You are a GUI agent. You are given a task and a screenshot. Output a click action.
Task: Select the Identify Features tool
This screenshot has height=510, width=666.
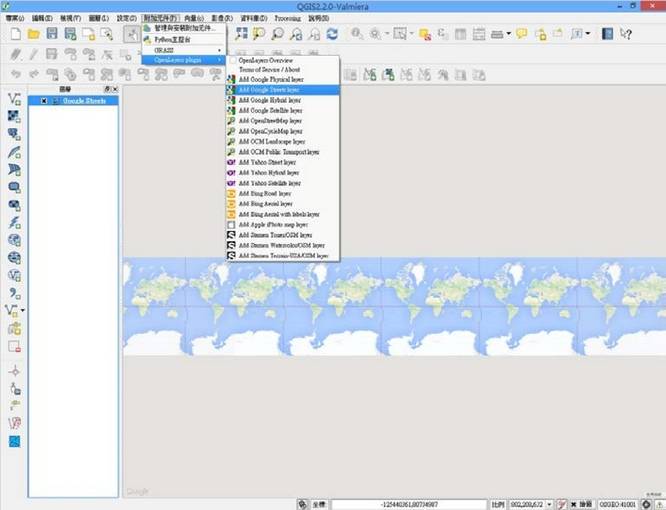(x=356, y=34)
